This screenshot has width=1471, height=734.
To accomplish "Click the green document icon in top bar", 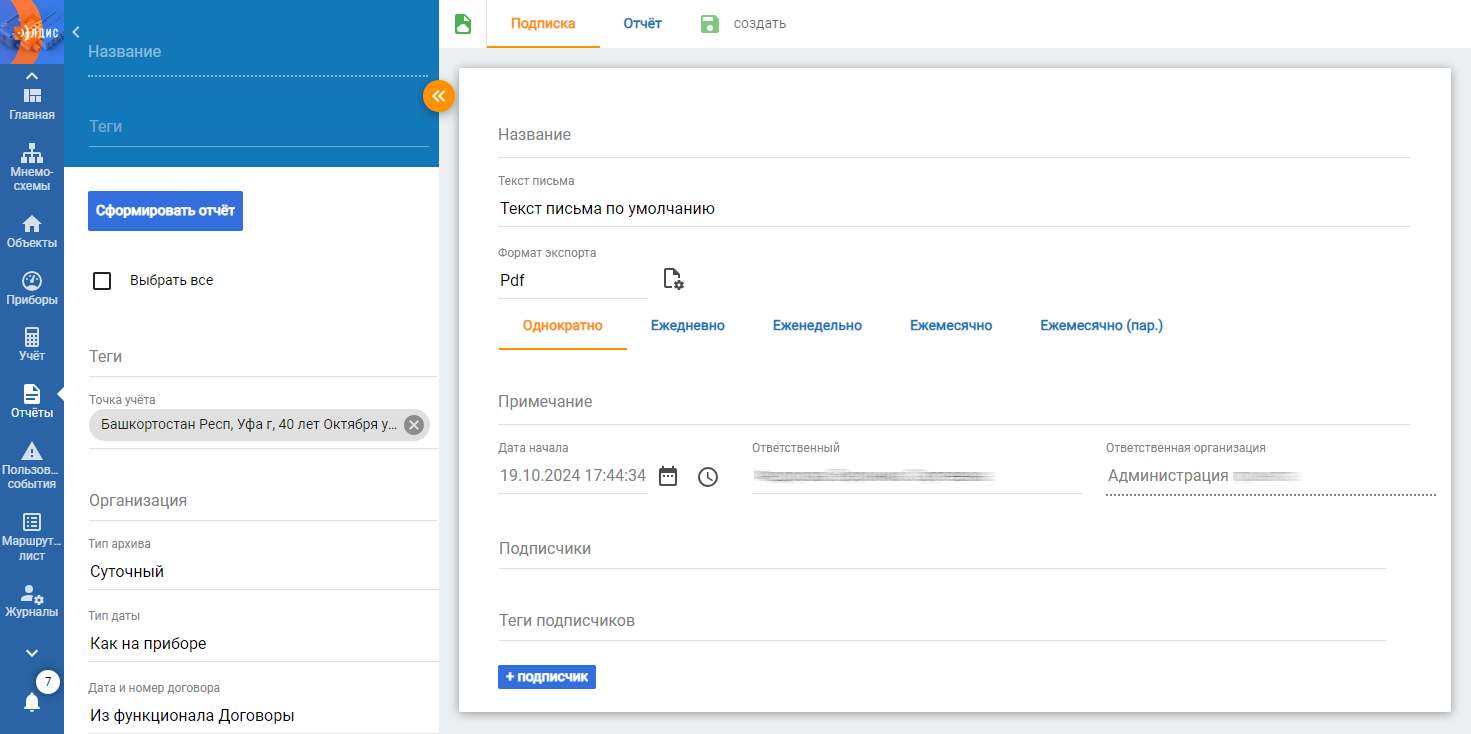I will tap(463, 24).
